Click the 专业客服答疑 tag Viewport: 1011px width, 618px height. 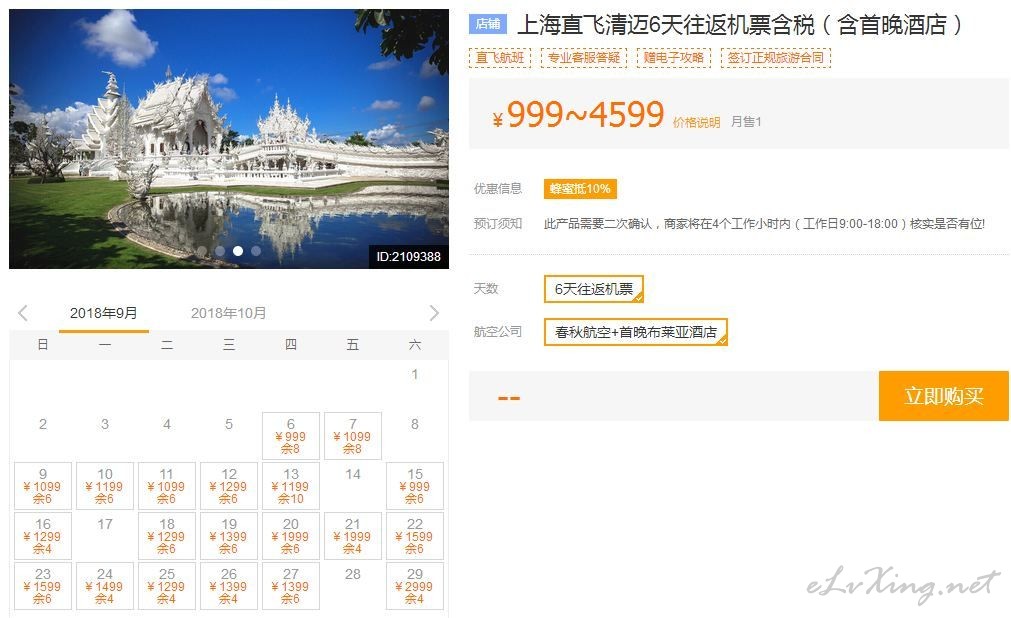pos(584,58)
